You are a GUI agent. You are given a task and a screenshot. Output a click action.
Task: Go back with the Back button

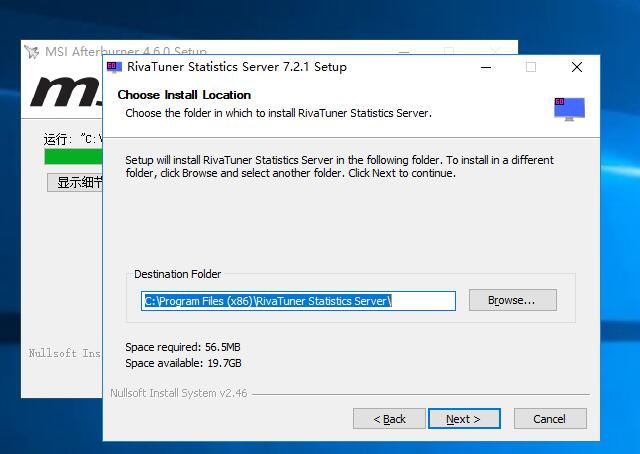[x=389, y=418]
